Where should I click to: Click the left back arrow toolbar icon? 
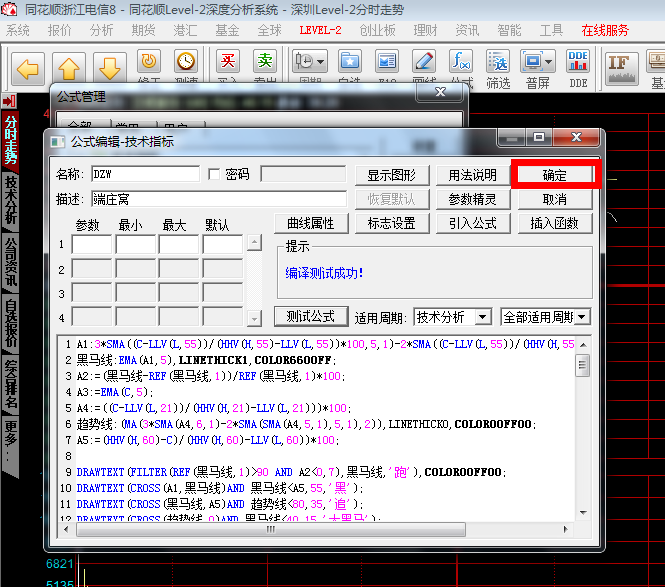click(28, 69)
